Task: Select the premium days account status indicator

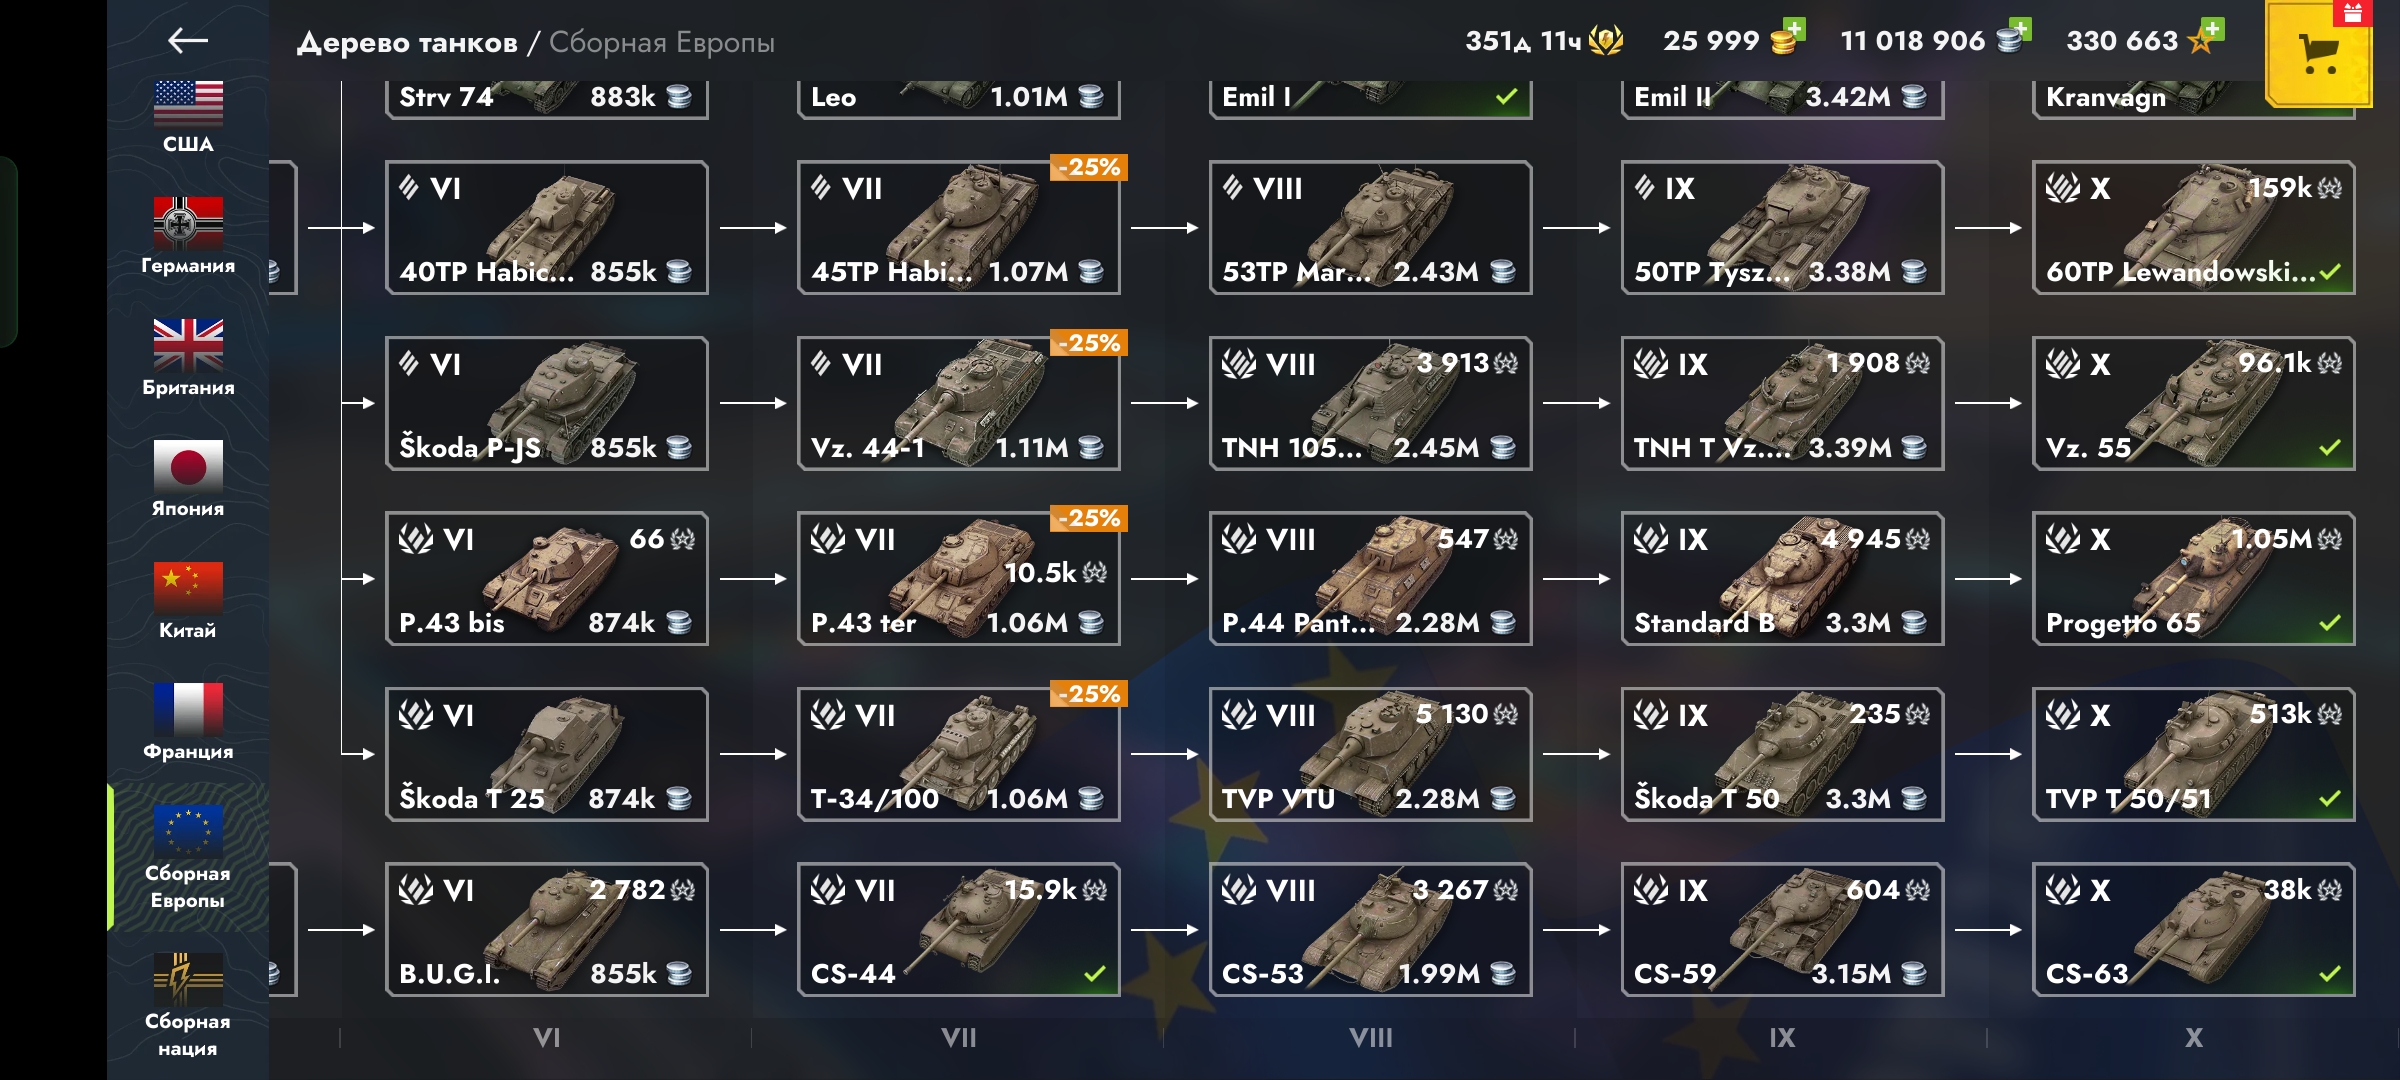Action: click(1544, 40)
